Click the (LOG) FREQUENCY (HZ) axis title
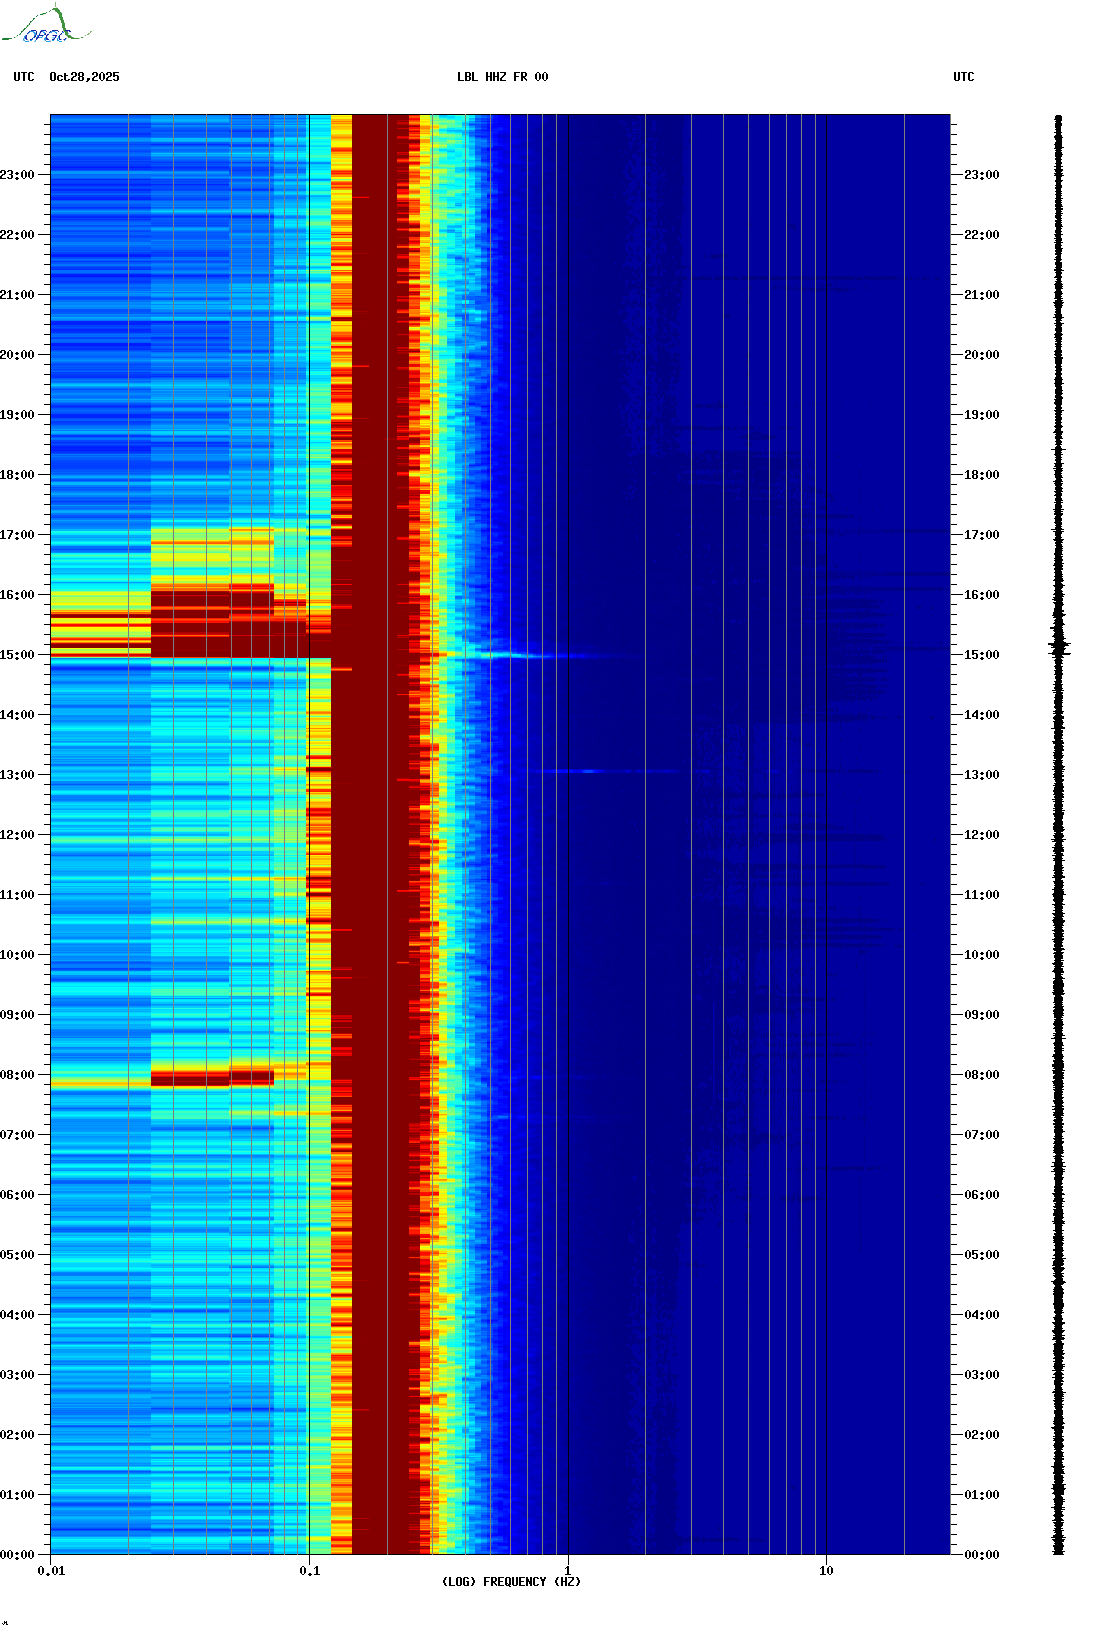The width and height of the screenshot is (1102, 1634). click(x=511, y=1582)
